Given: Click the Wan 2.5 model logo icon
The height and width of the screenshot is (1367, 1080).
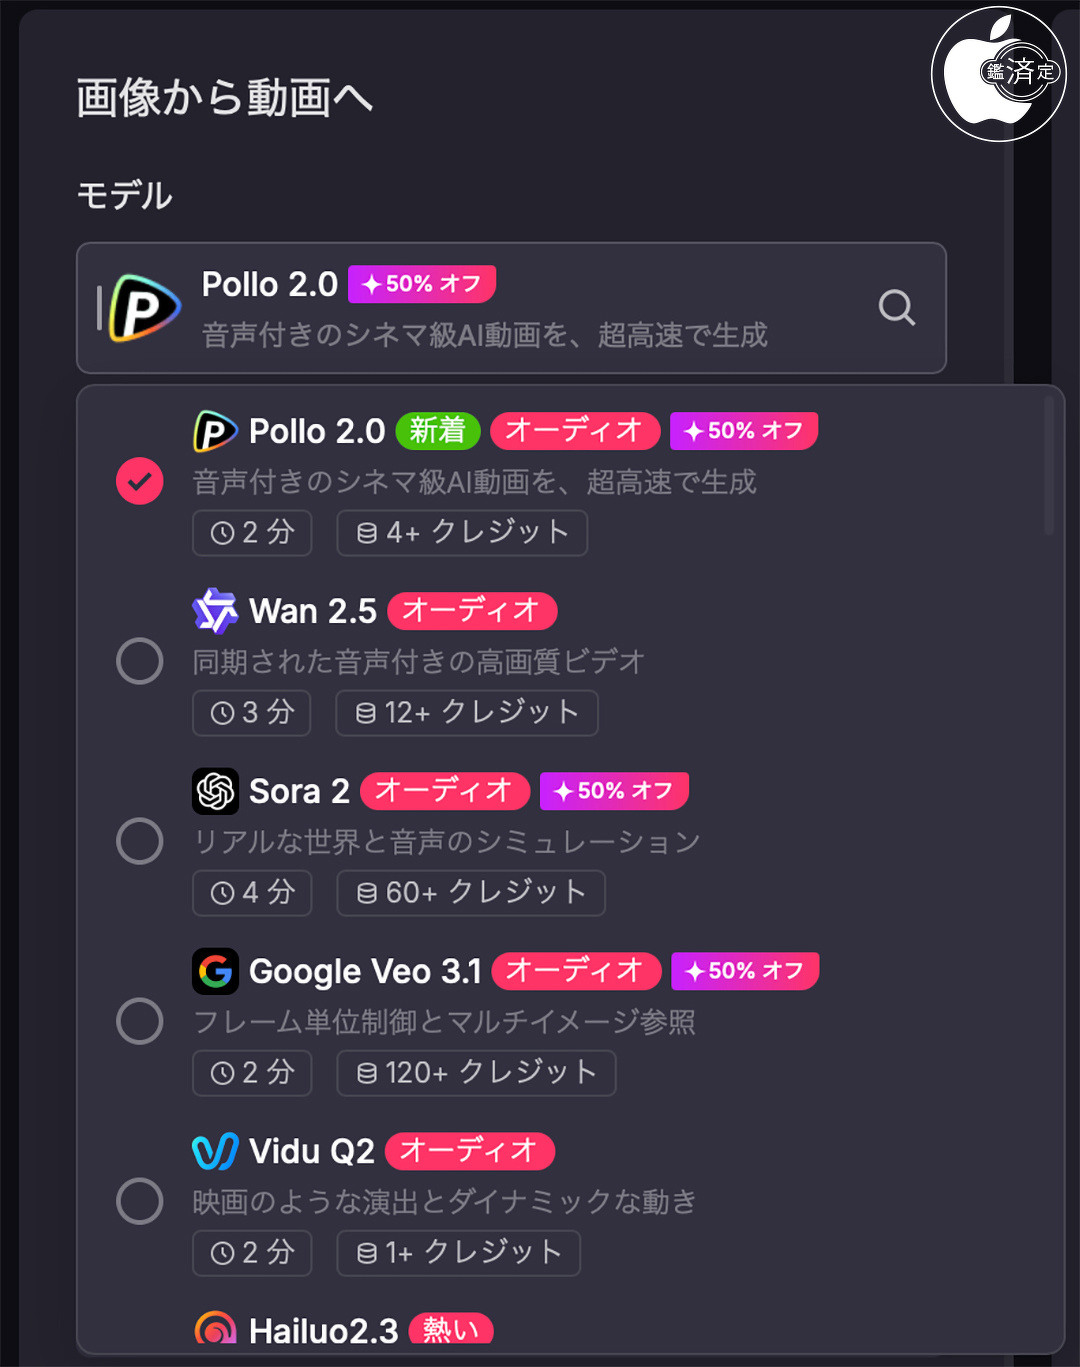Looking at the screenshot, I should pos(215,611).
